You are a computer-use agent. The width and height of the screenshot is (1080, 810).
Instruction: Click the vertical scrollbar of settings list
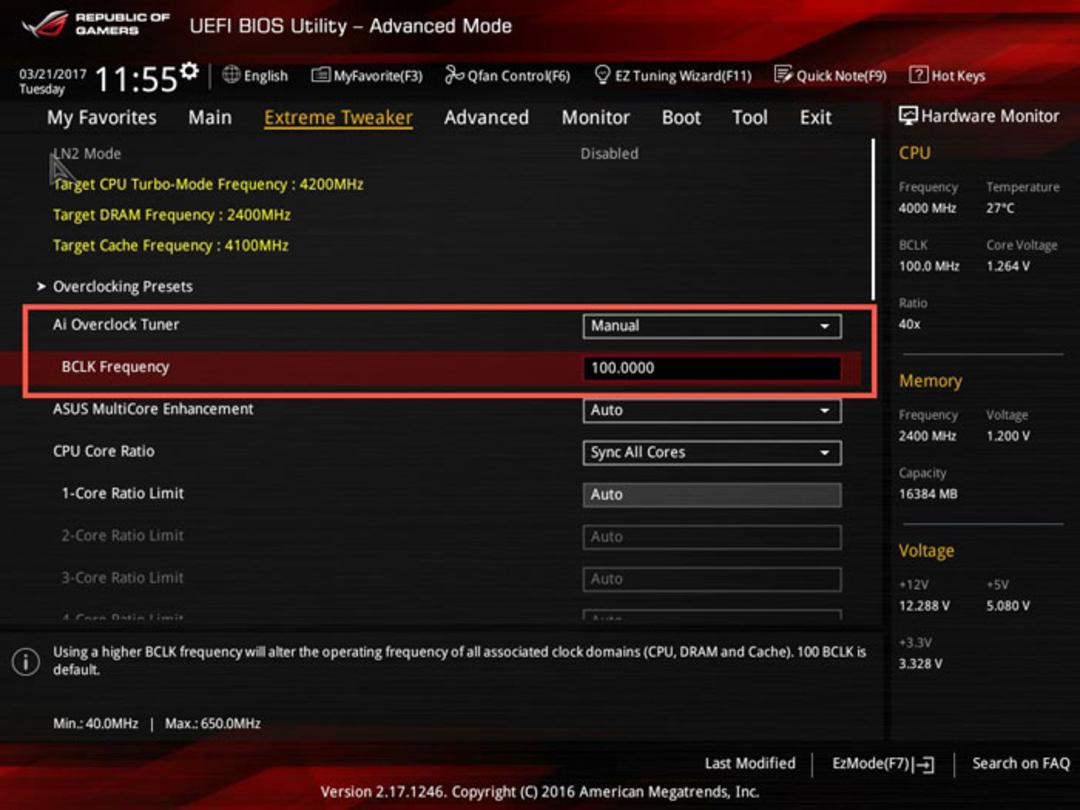pyautogui.click(x=873, y=219)
